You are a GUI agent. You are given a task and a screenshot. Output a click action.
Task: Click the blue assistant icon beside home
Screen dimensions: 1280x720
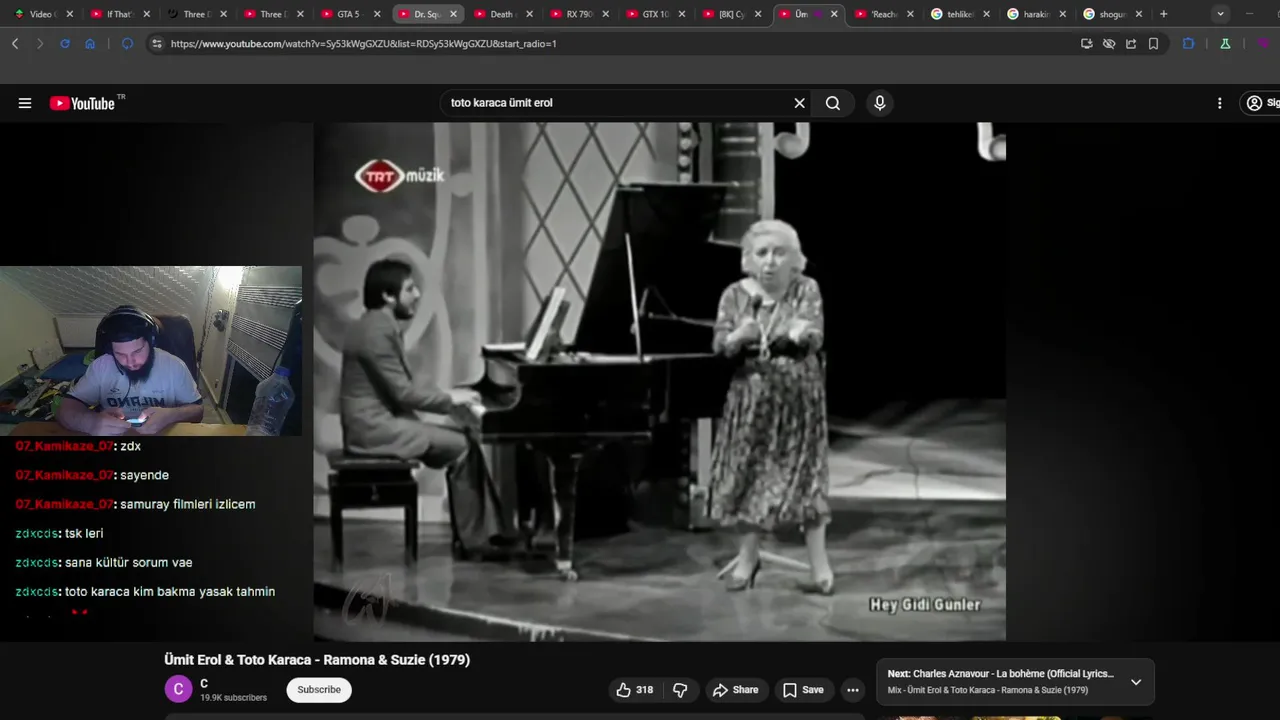tap(127, 44)
